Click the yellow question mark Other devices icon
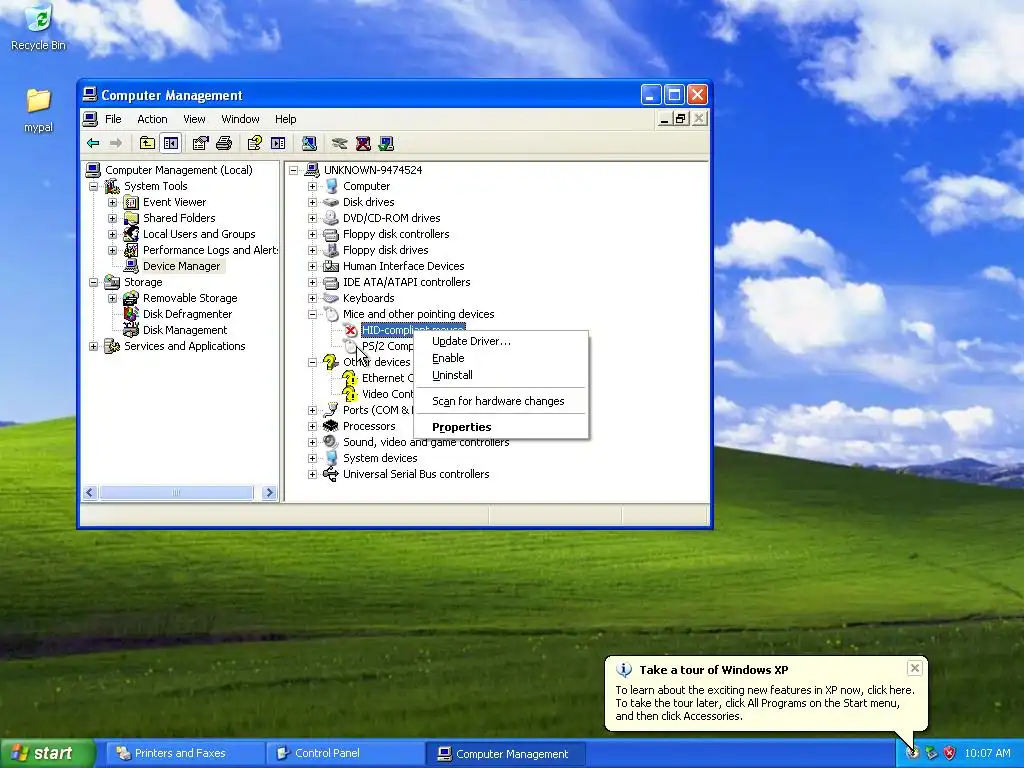The width and height of the screenshot is (1024, 768). (x=331, y=362)
